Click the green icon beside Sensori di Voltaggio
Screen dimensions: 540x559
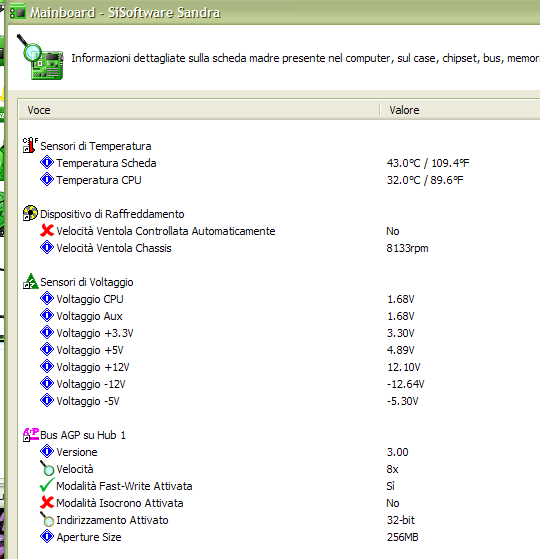pos(30,281)
